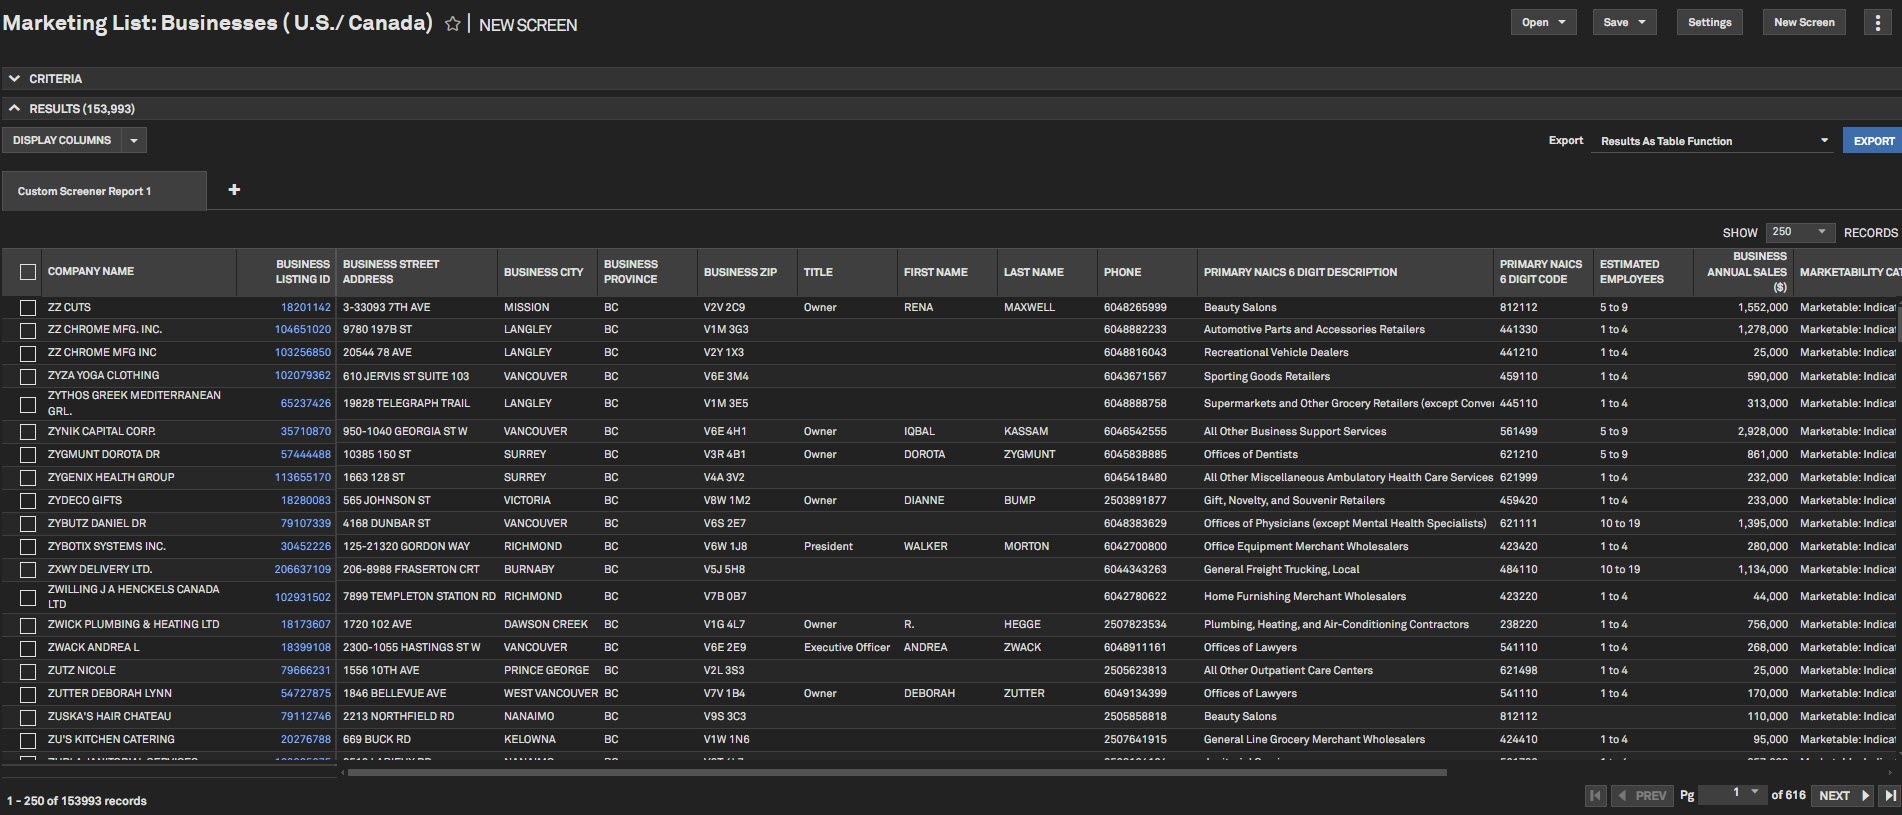Click the horizontal scrollbar under the table

tap(896, 773)
